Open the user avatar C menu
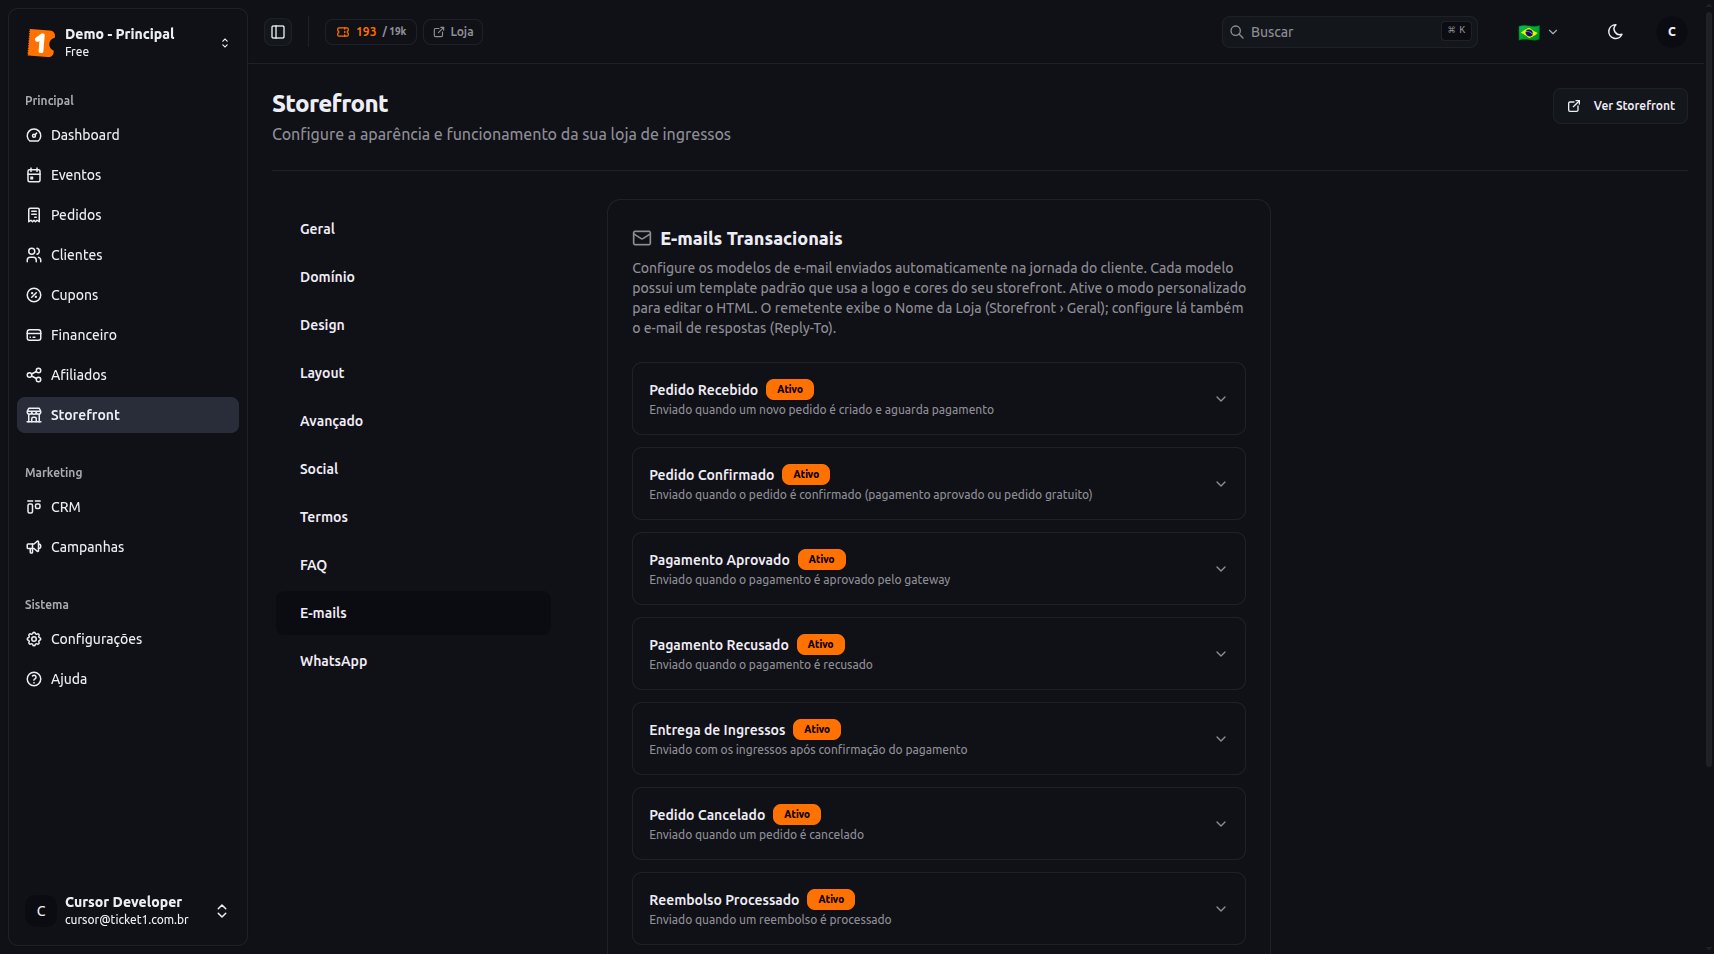This screenshot has height=954, width=1714. 1671,32
